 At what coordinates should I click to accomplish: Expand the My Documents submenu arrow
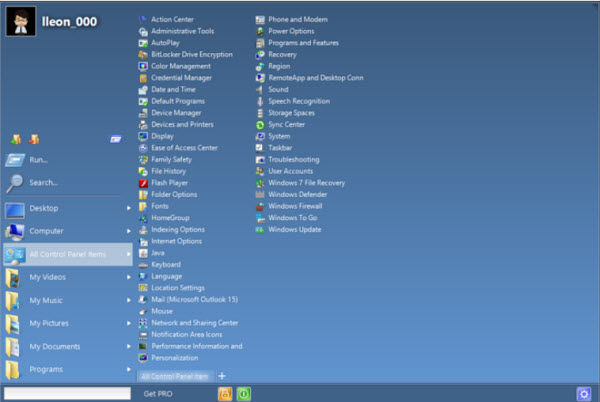[x=129, y=346]
